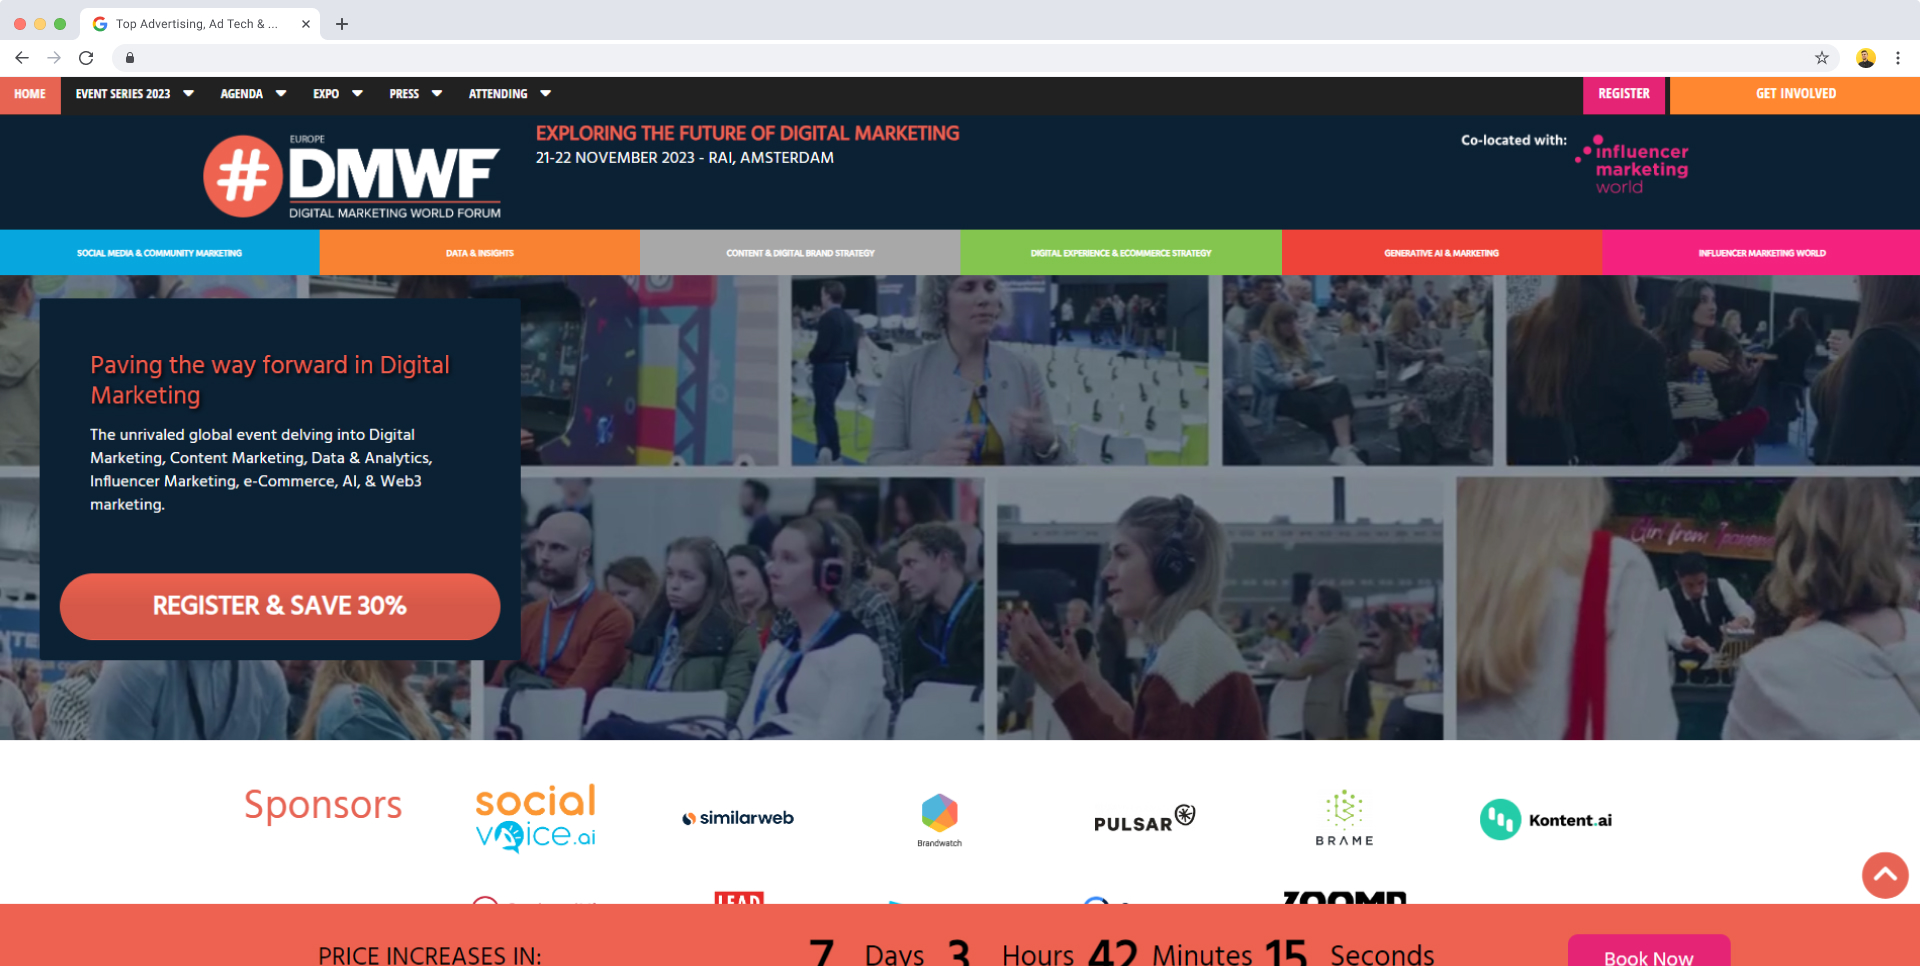Open the Pulsar sponsor logo
Image resolution: width=1920 pixels, height=966 pixels.
[1144, 819]
